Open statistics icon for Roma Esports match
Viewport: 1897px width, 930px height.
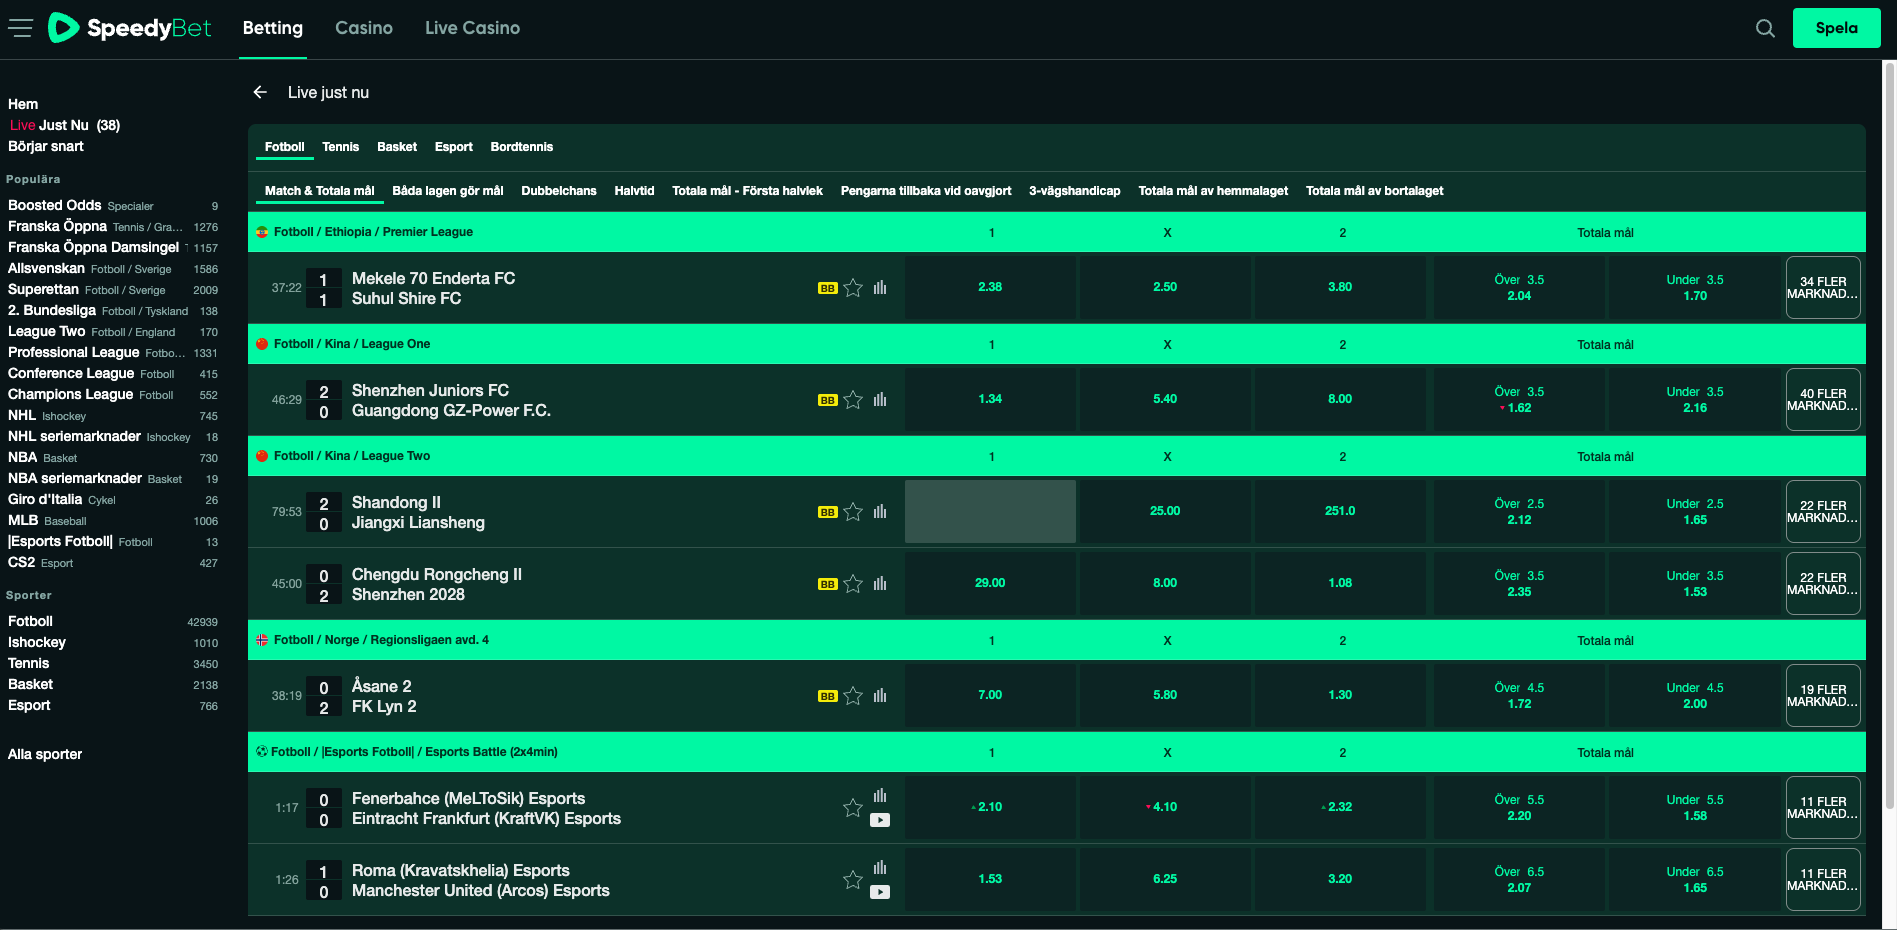click(880, 868)
